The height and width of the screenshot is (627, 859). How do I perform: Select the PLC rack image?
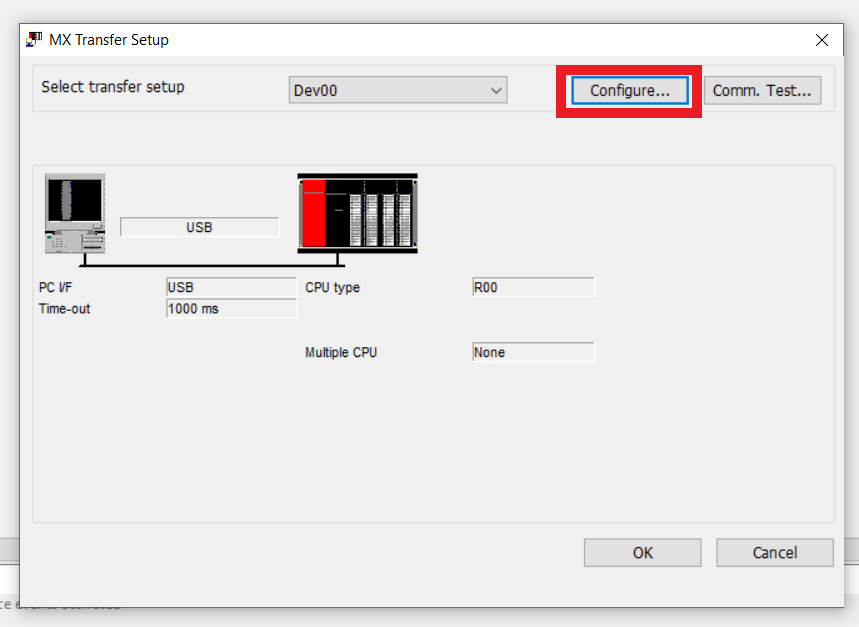pyautogui.click(x=358, y=214)
